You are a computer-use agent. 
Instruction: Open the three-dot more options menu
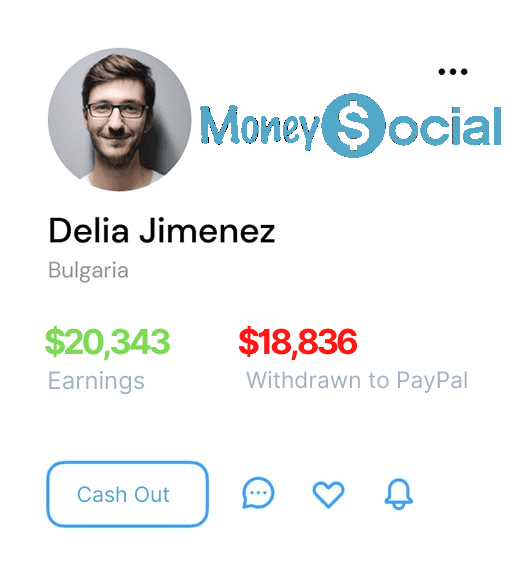coord(453,72)
